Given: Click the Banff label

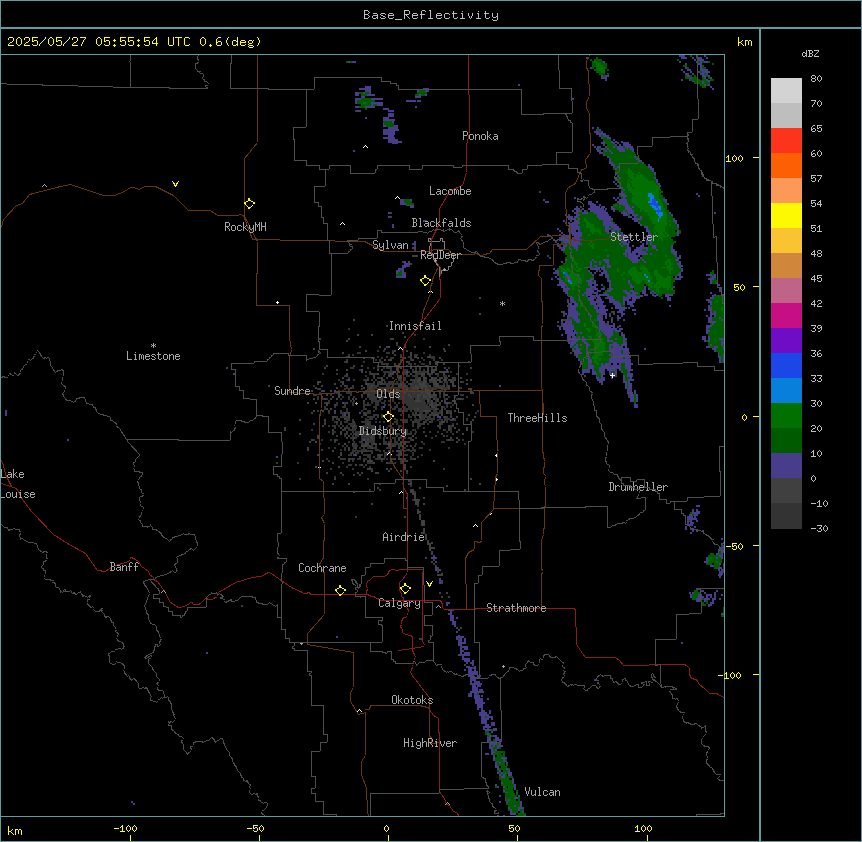Looking at the screenshot, I should (124, 567).
